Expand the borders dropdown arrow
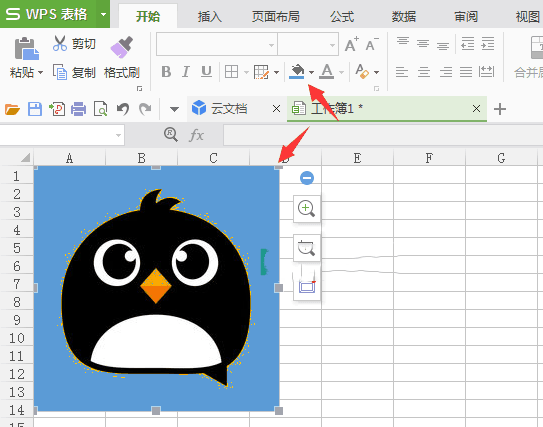This screenshot has width=543, height=427. [x=246, y=72]
